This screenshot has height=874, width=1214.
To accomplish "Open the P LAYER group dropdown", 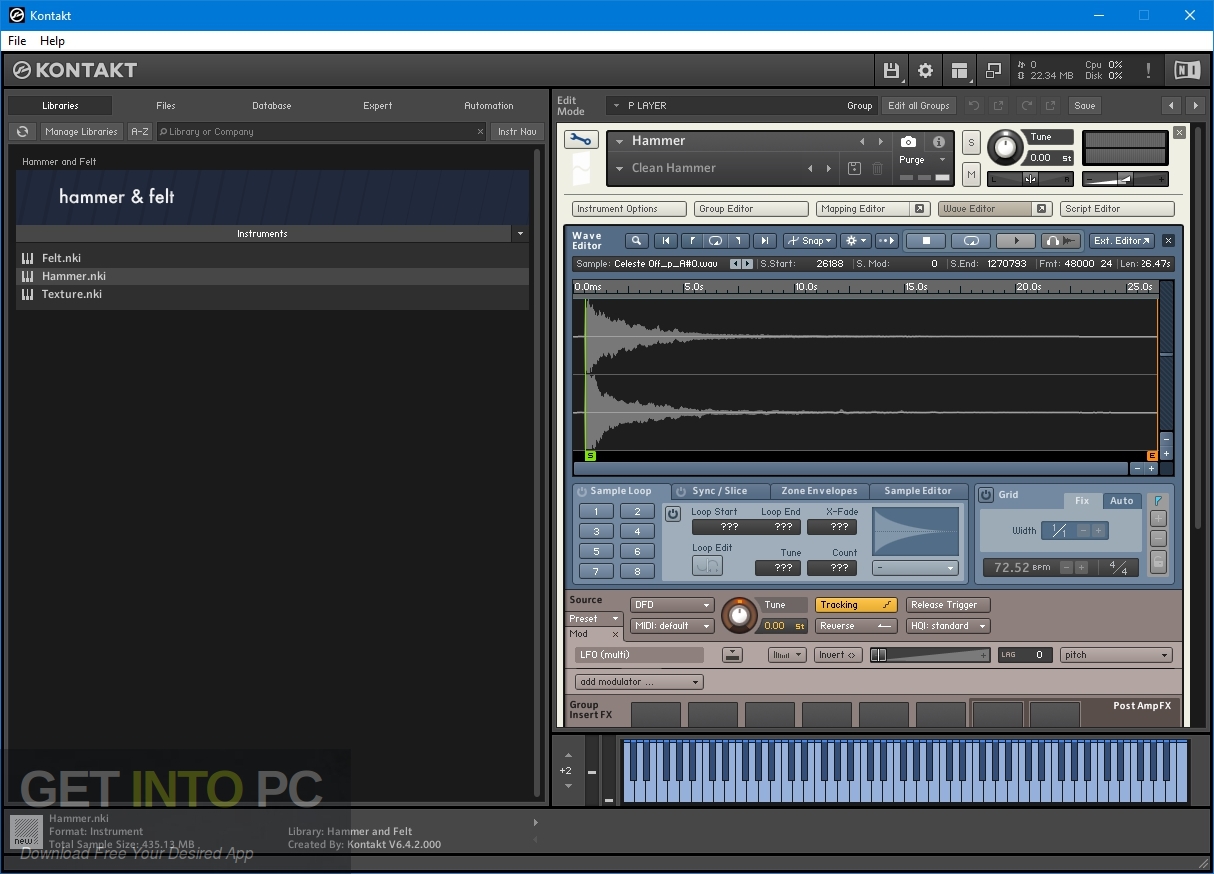I will tap(741, 105).
